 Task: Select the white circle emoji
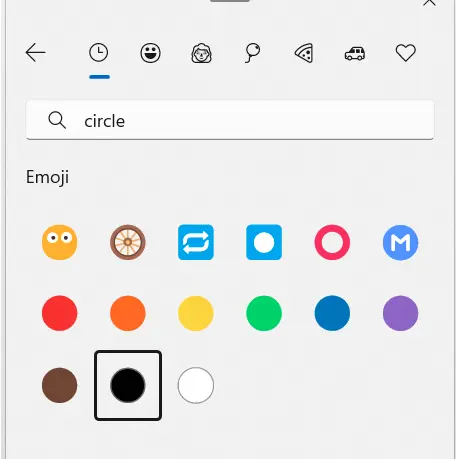[196, 385]
